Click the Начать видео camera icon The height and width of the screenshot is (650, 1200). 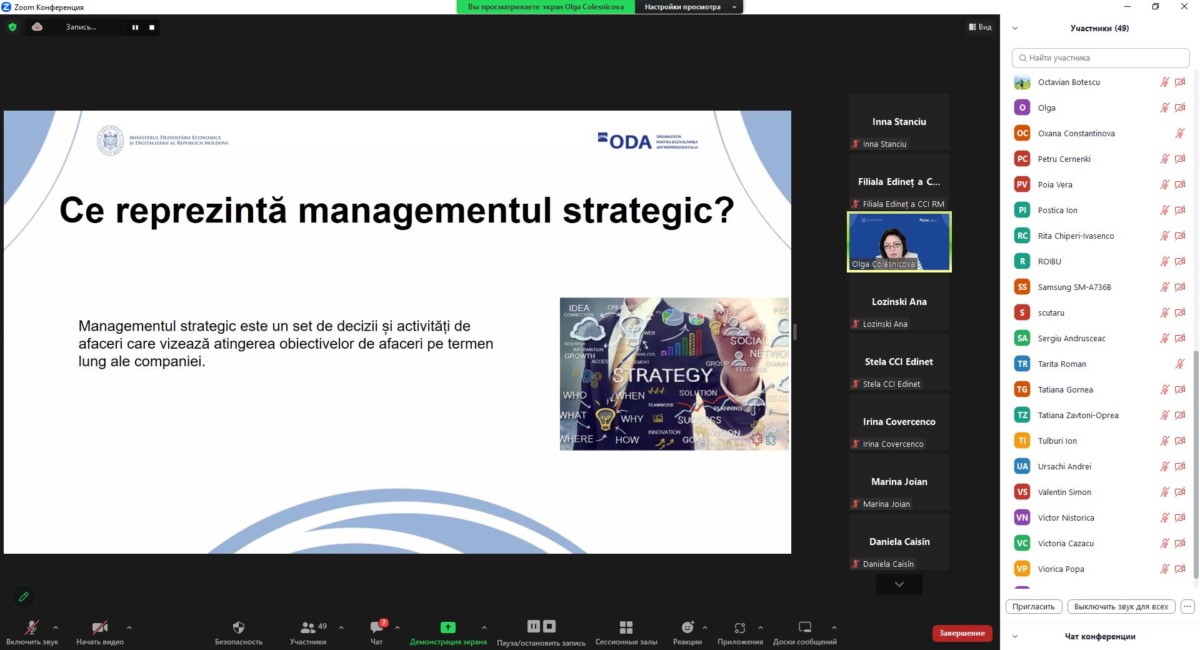100,627
